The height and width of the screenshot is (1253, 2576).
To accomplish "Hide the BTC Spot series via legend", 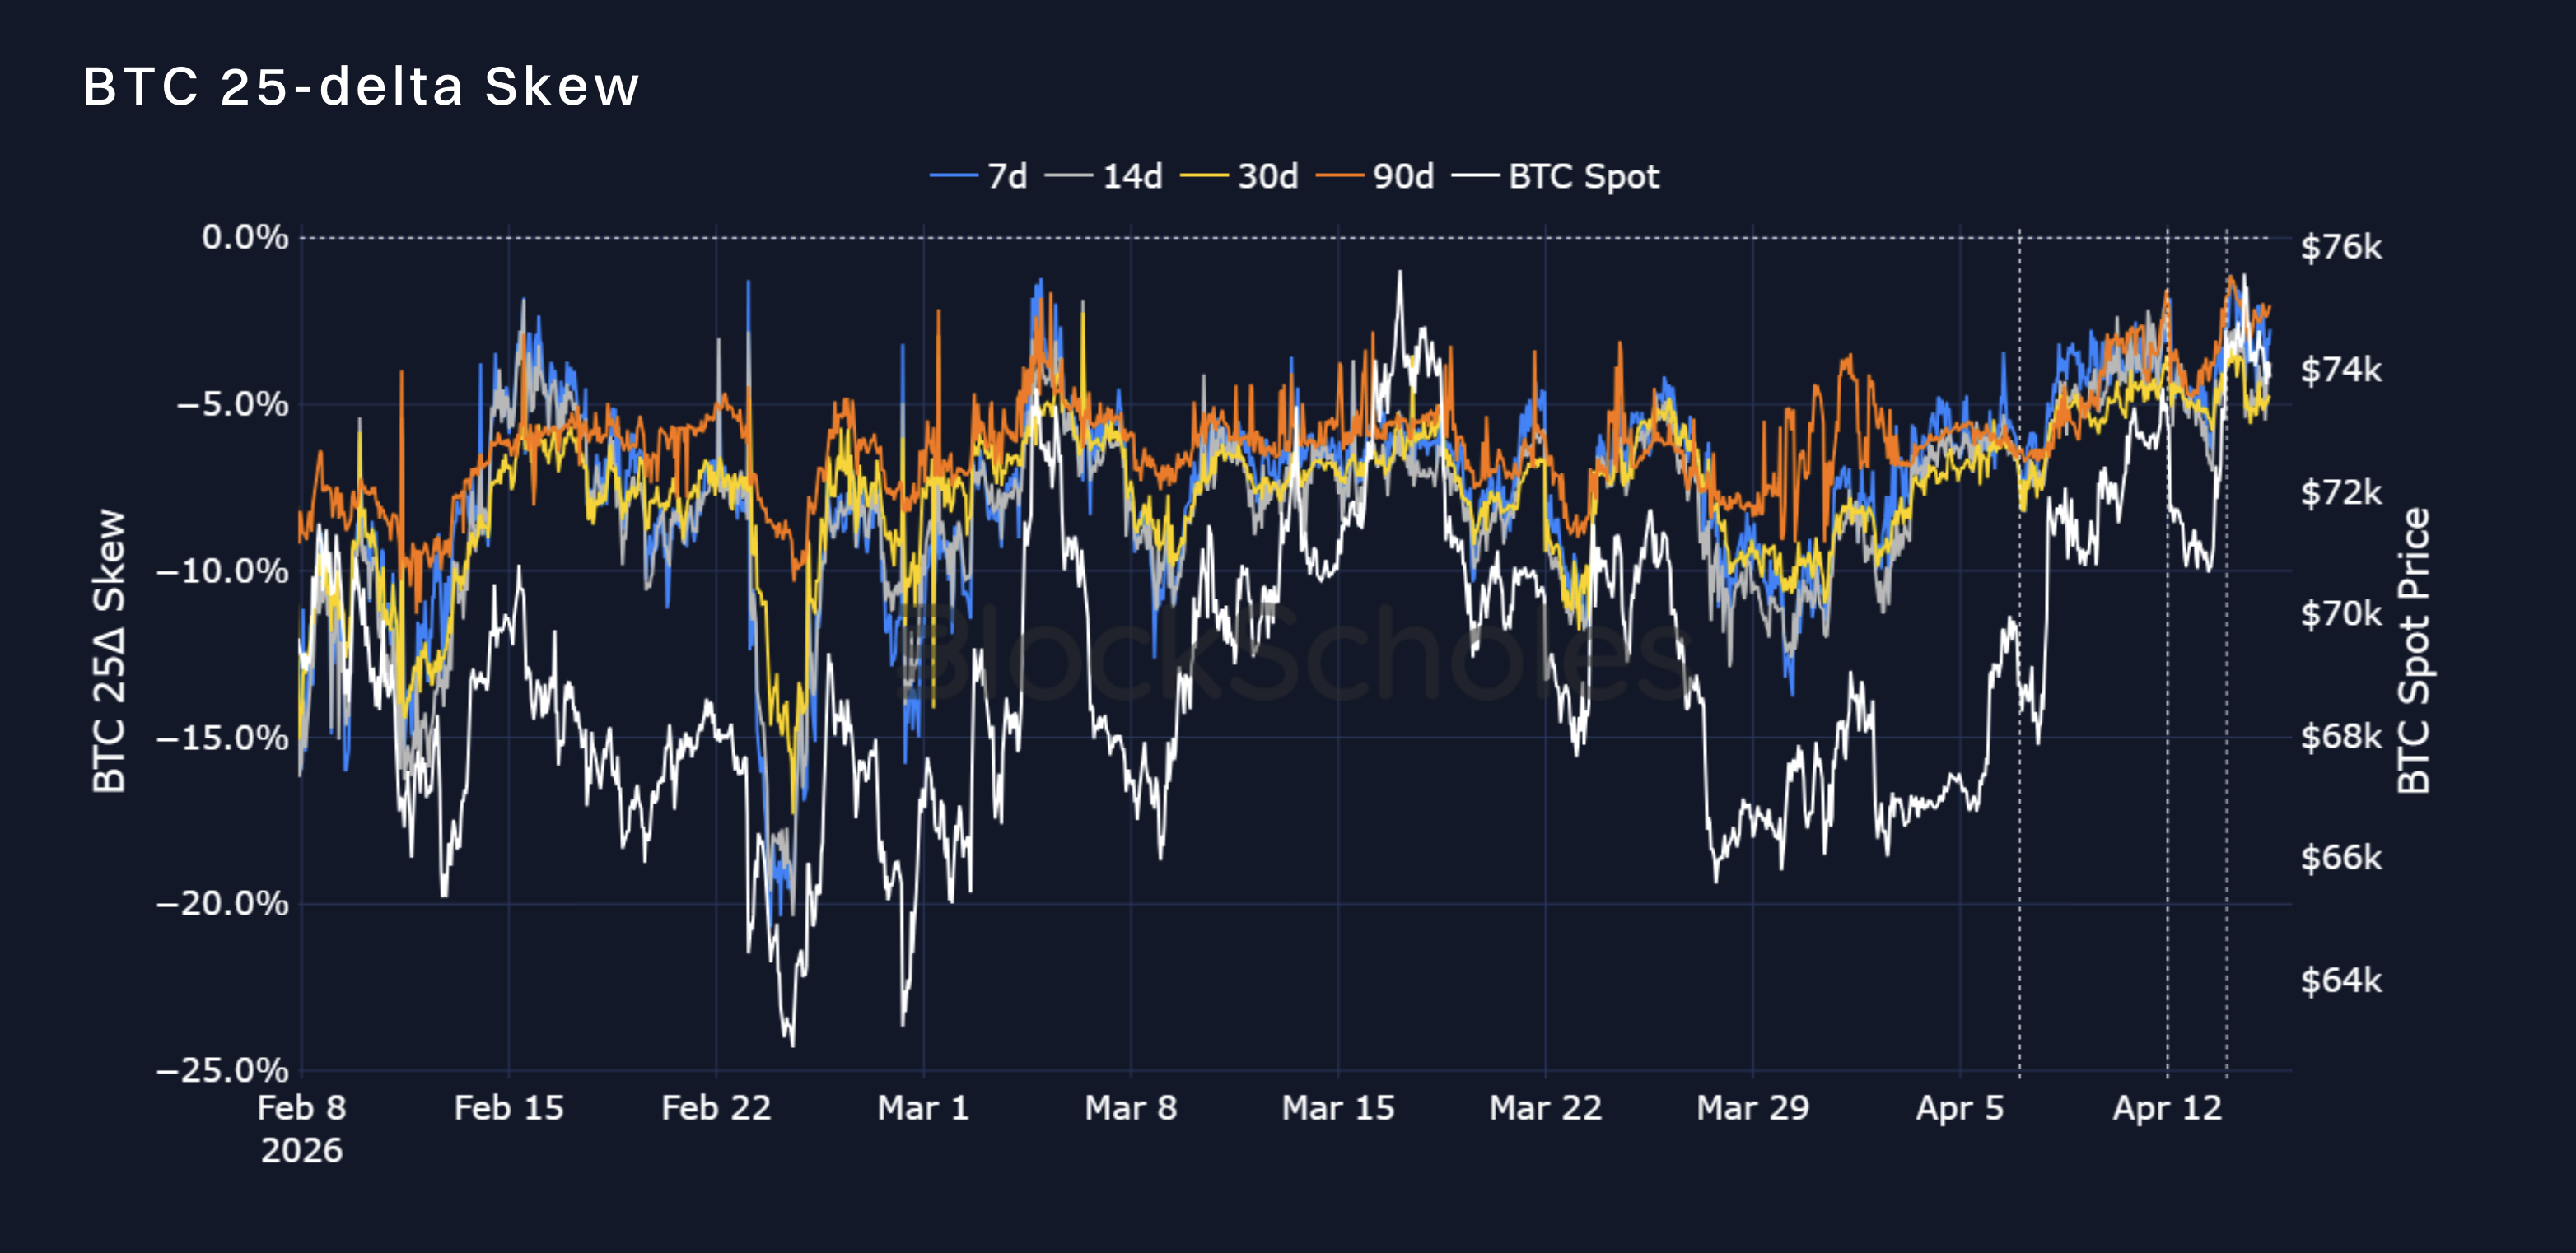I will pos(1580,176).
